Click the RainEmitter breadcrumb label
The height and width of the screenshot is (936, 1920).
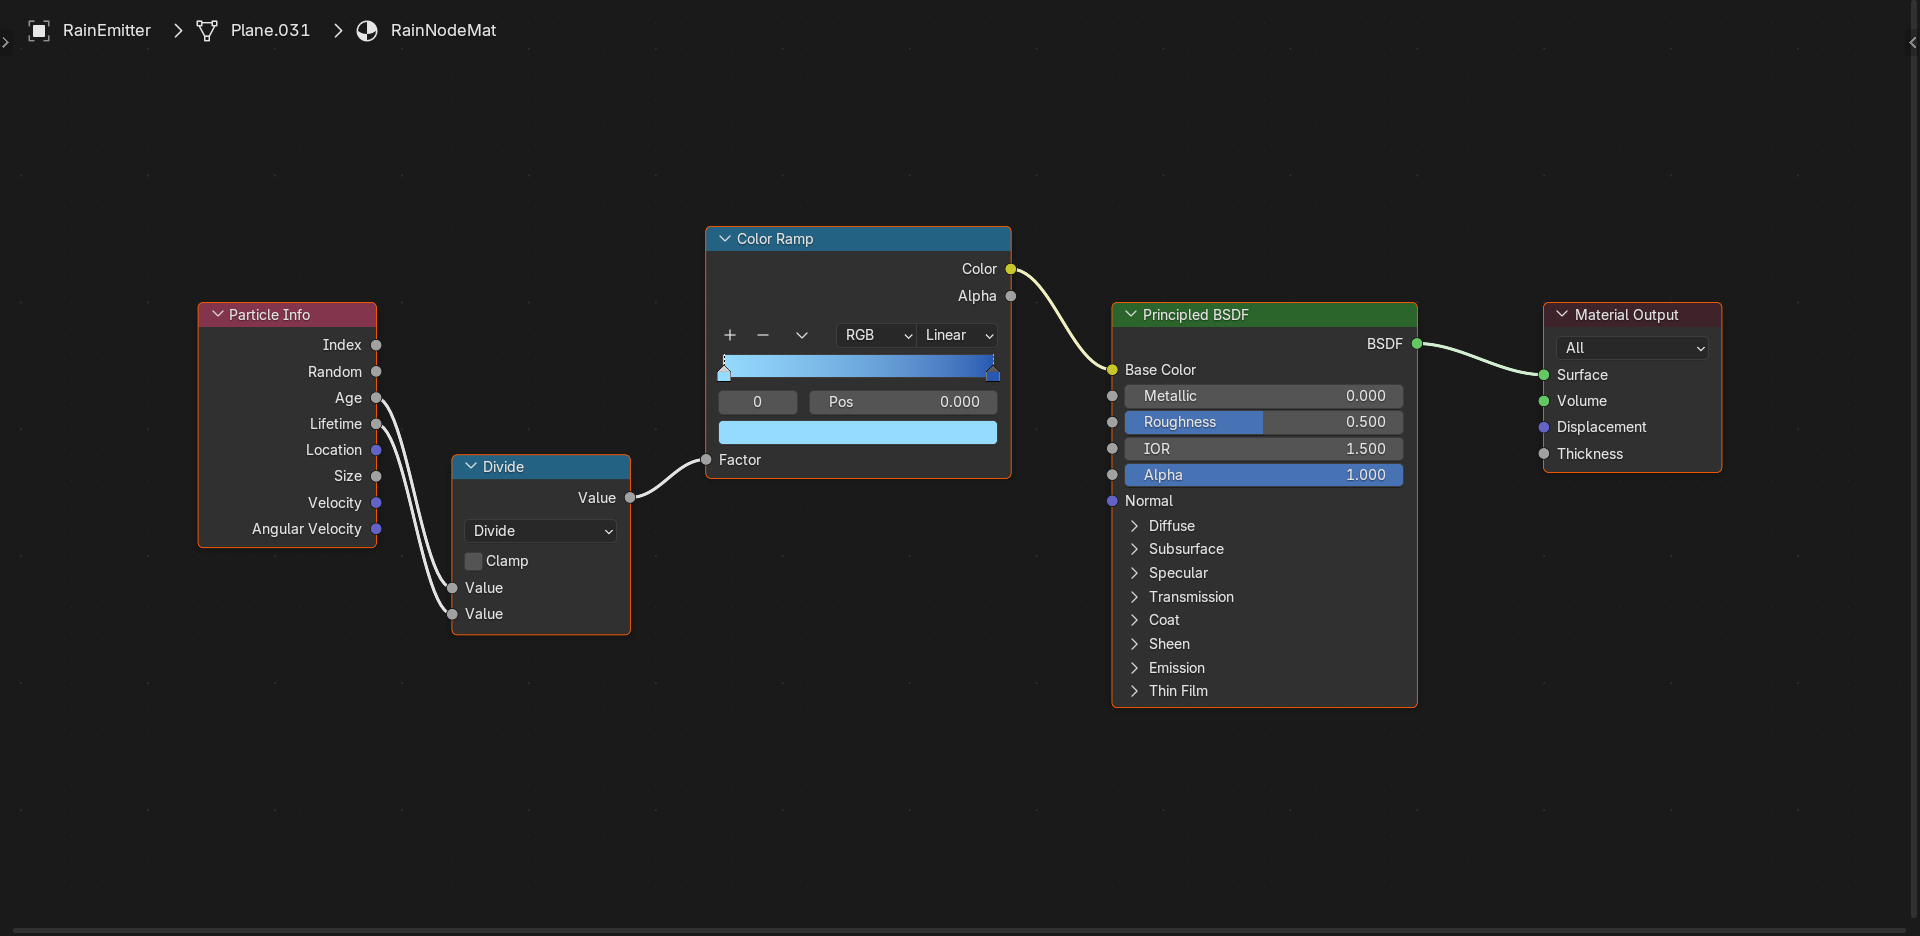(107, 31)
